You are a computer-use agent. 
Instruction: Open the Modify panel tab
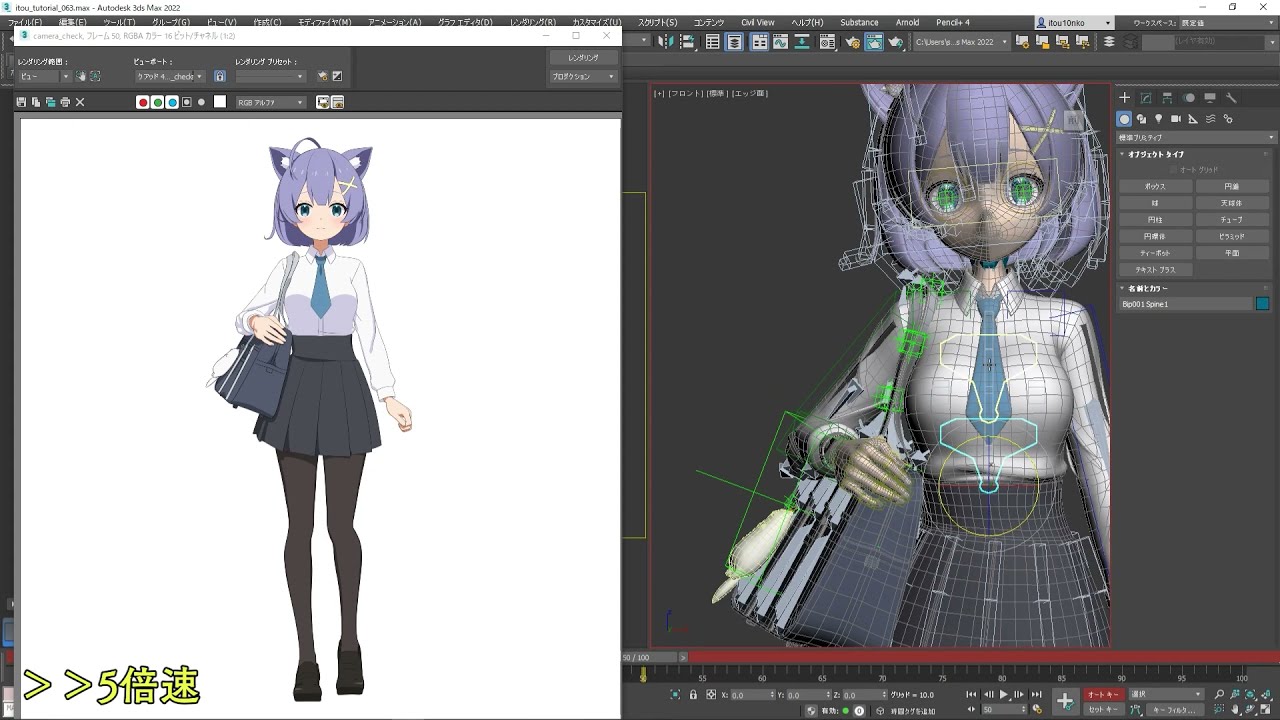point(1146,98)
